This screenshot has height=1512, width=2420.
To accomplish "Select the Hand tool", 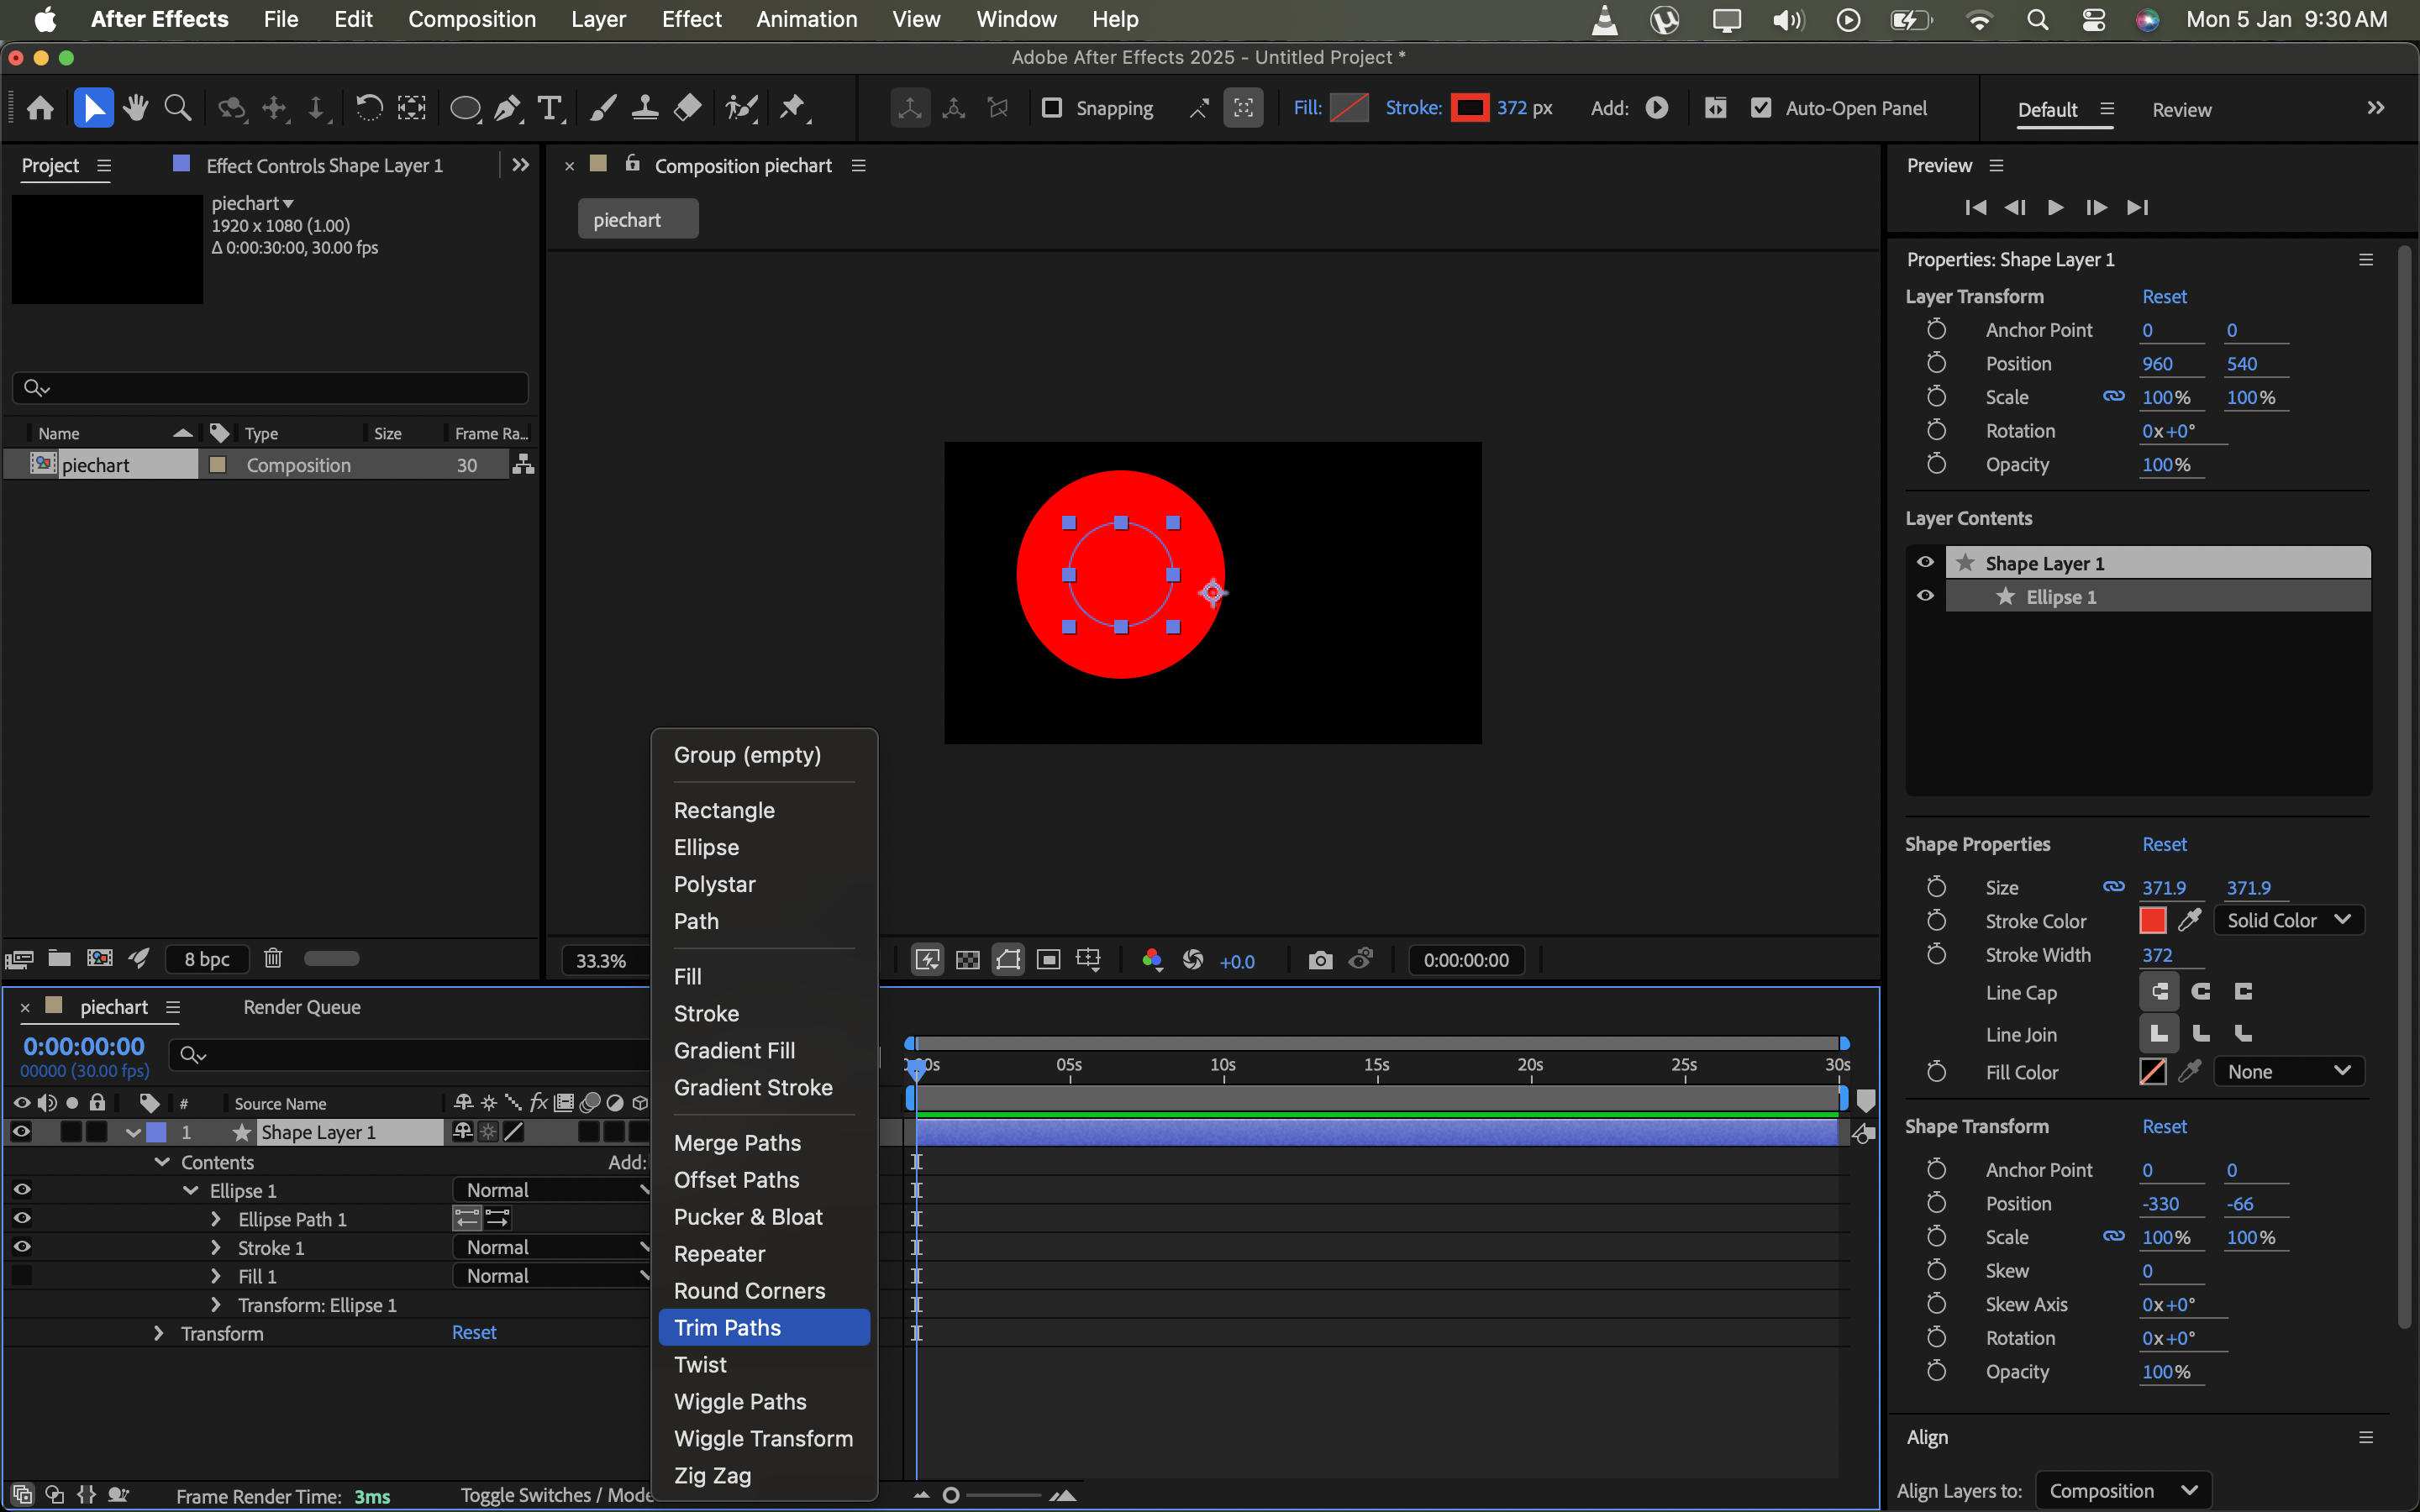I will (136, 108).
